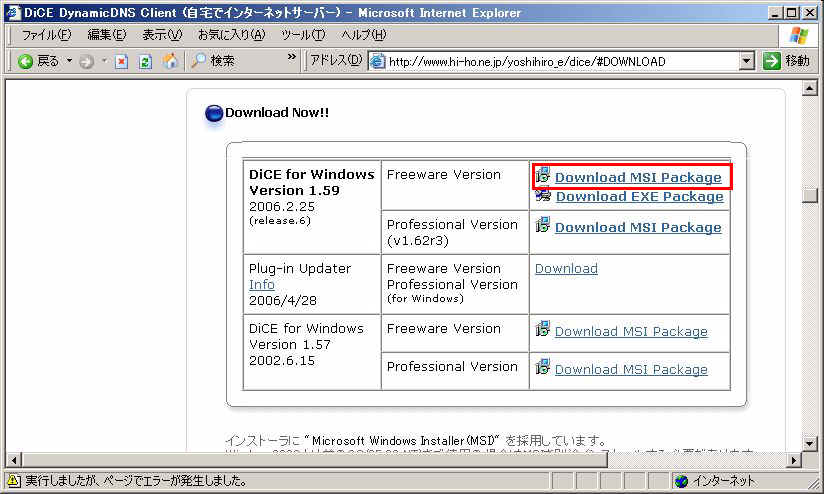This screenshot has height=494, width=824.
Task: Click the 検索 search button label
Action: 222,61
